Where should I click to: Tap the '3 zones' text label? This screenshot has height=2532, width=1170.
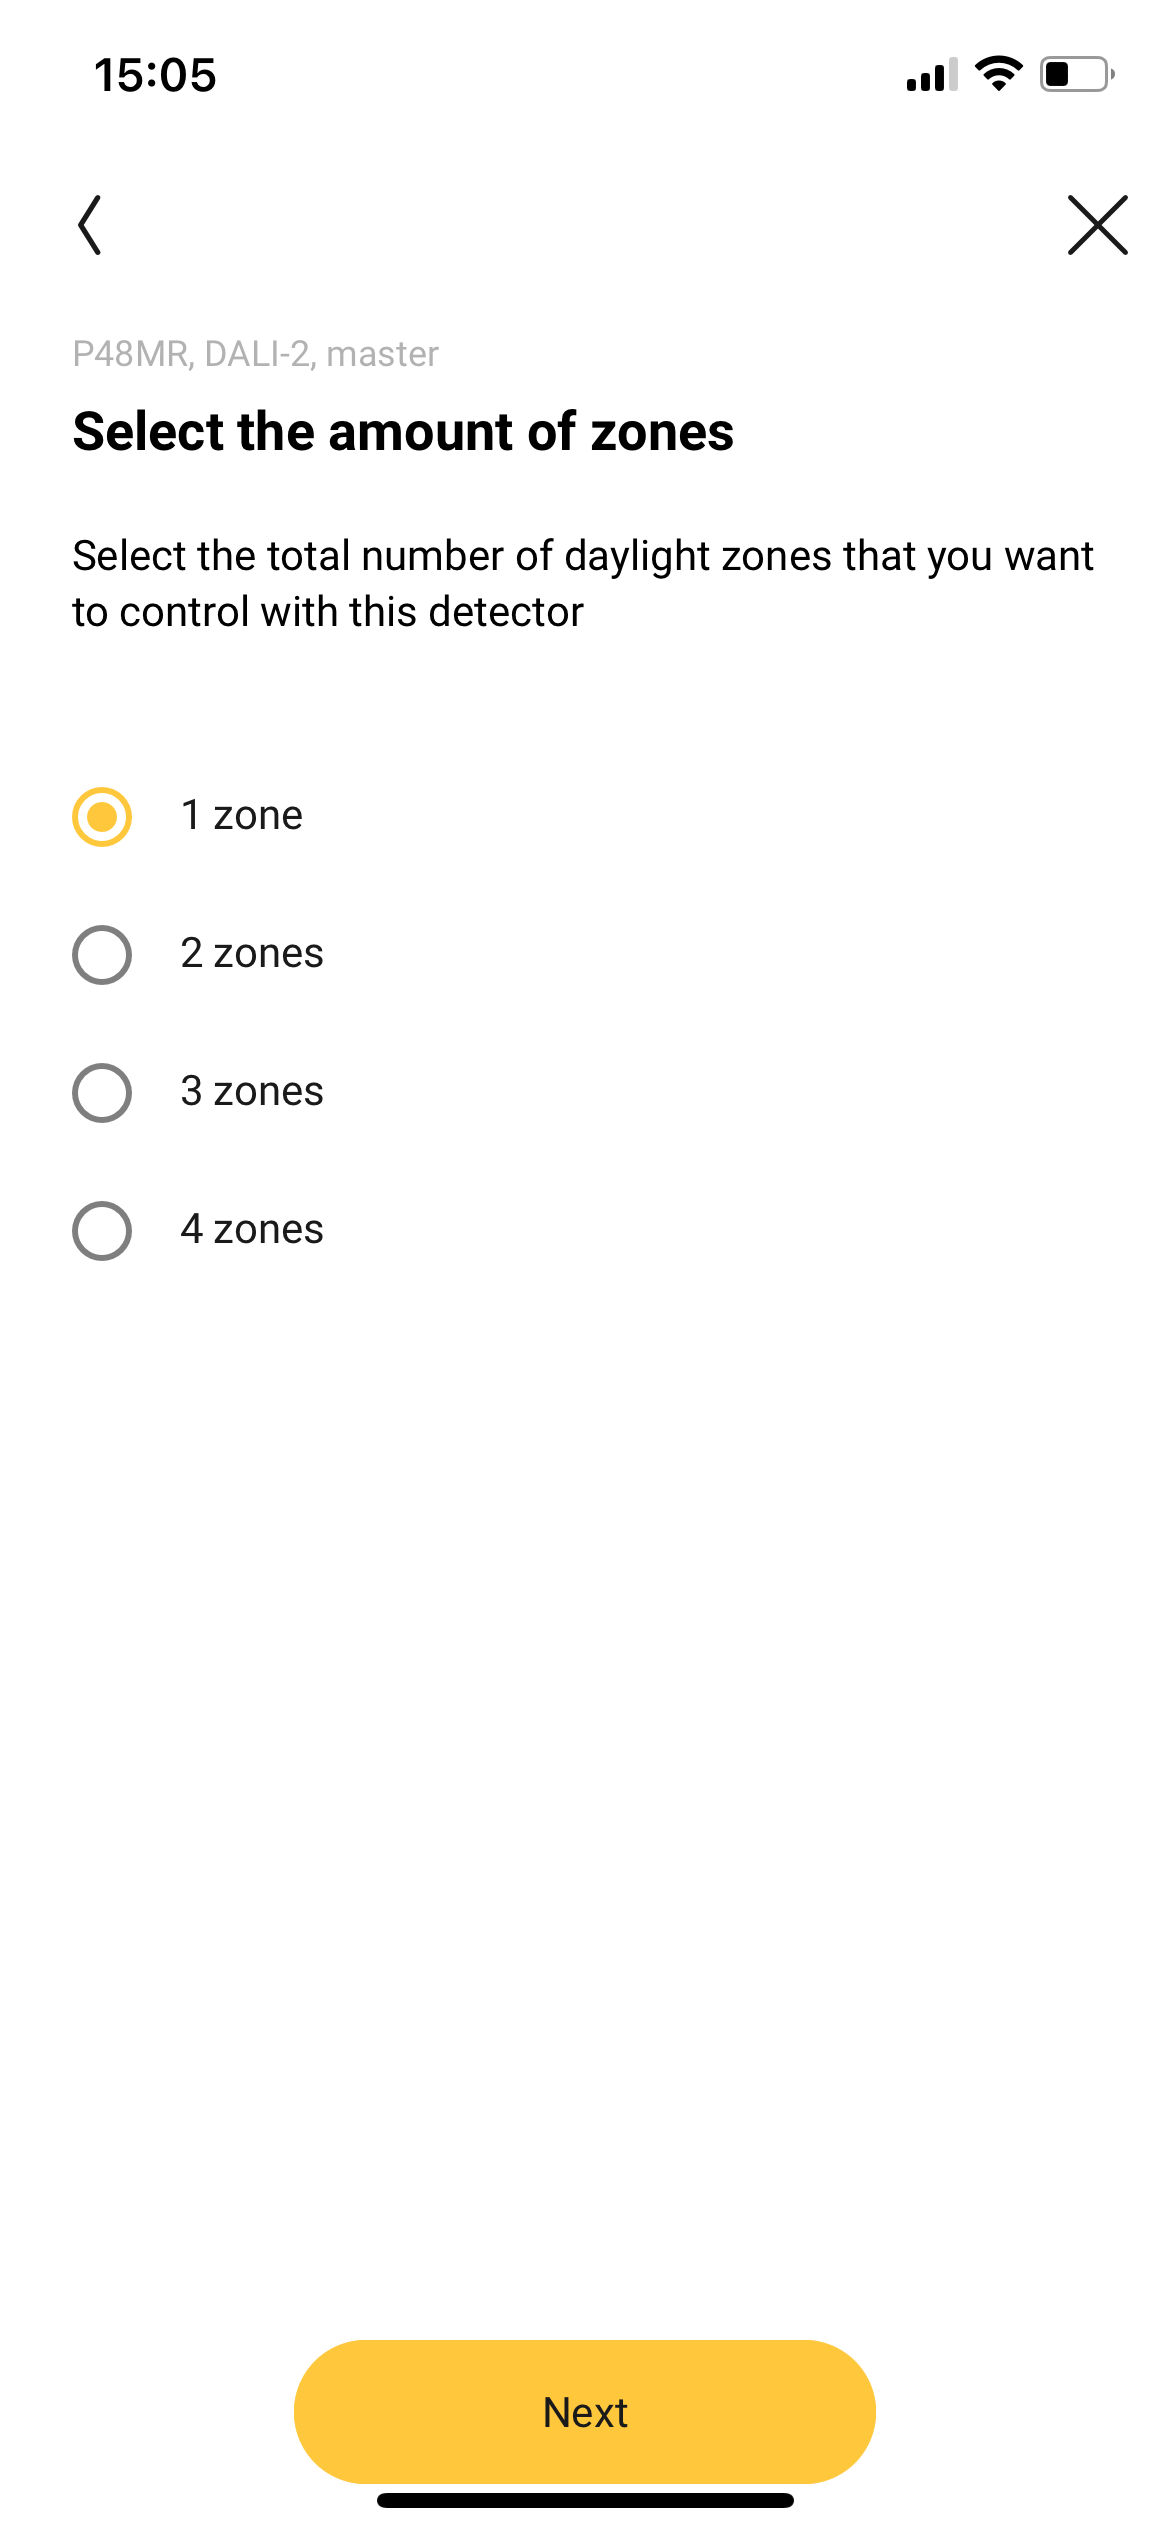pyautogui.click(x=252, y=1092)
